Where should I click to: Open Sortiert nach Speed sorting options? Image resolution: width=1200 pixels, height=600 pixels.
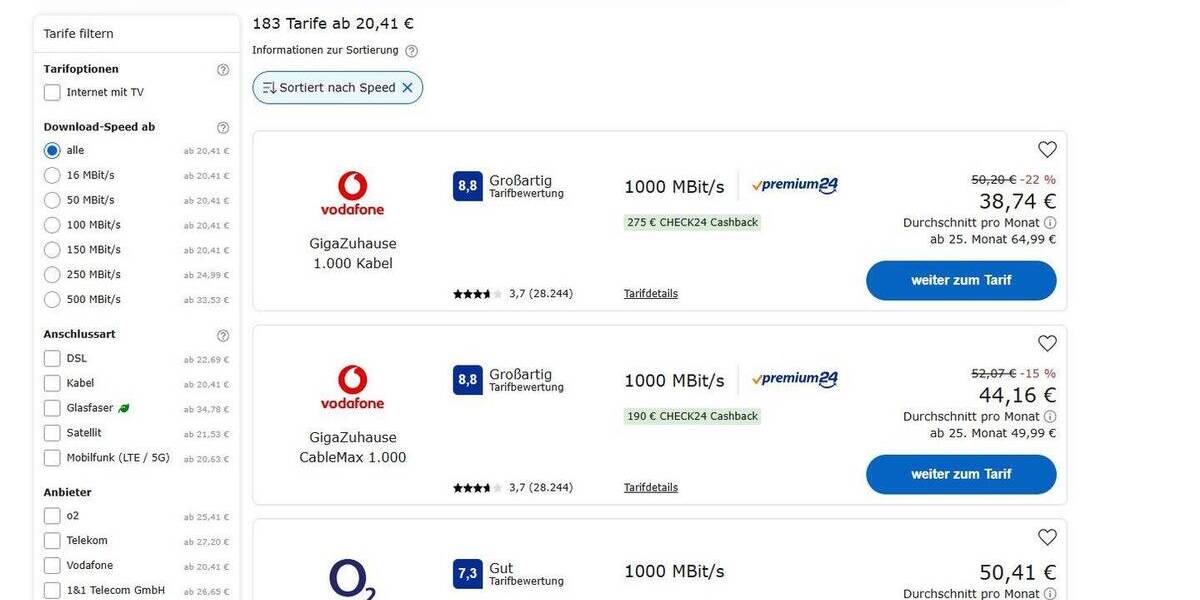click(x=328, y=88)
